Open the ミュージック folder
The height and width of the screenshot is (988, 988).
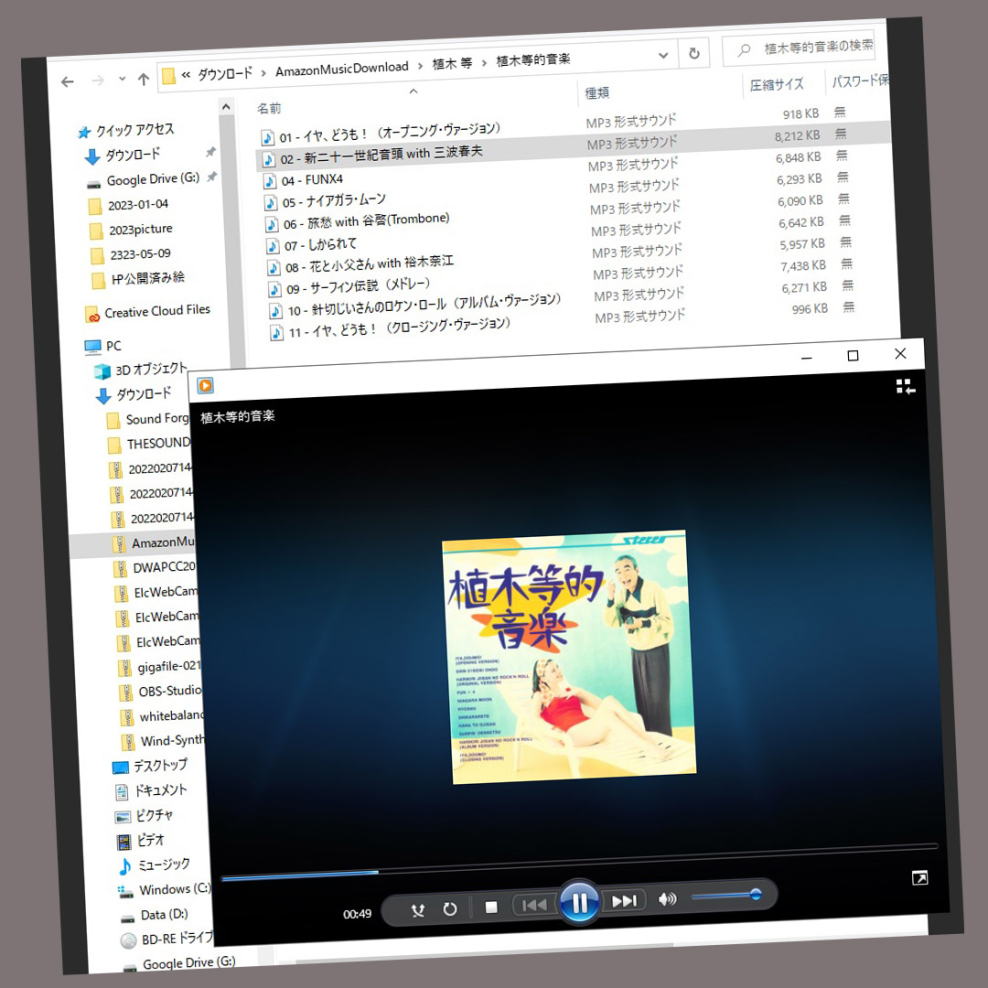(154, 866)
